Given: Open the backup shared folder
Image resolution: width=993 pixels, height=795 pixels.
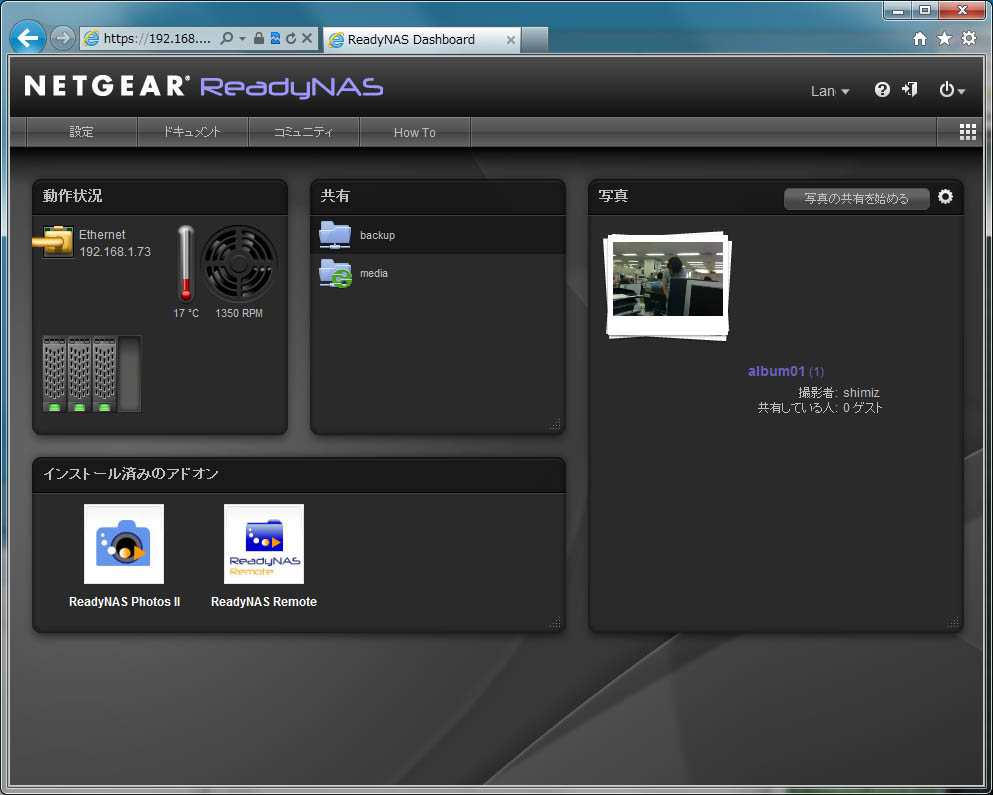Looking at the screenshot, I should click(x=377, y=235).
